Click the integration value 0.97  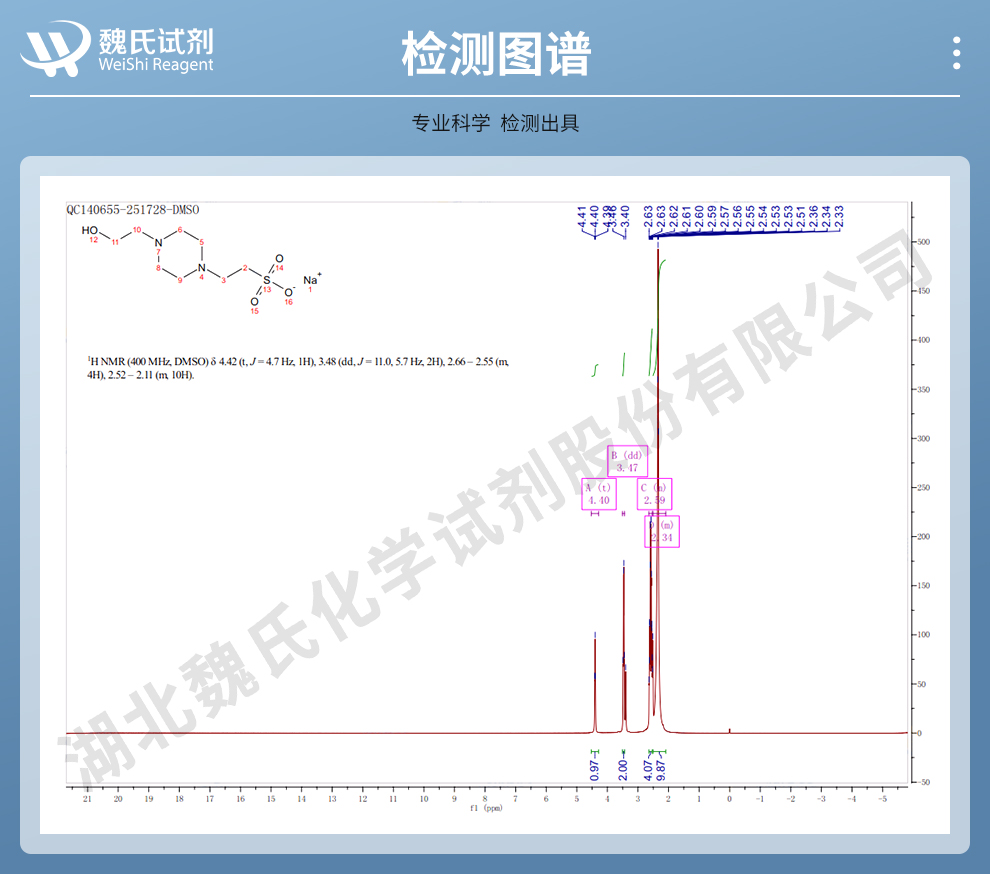[594, 770]
